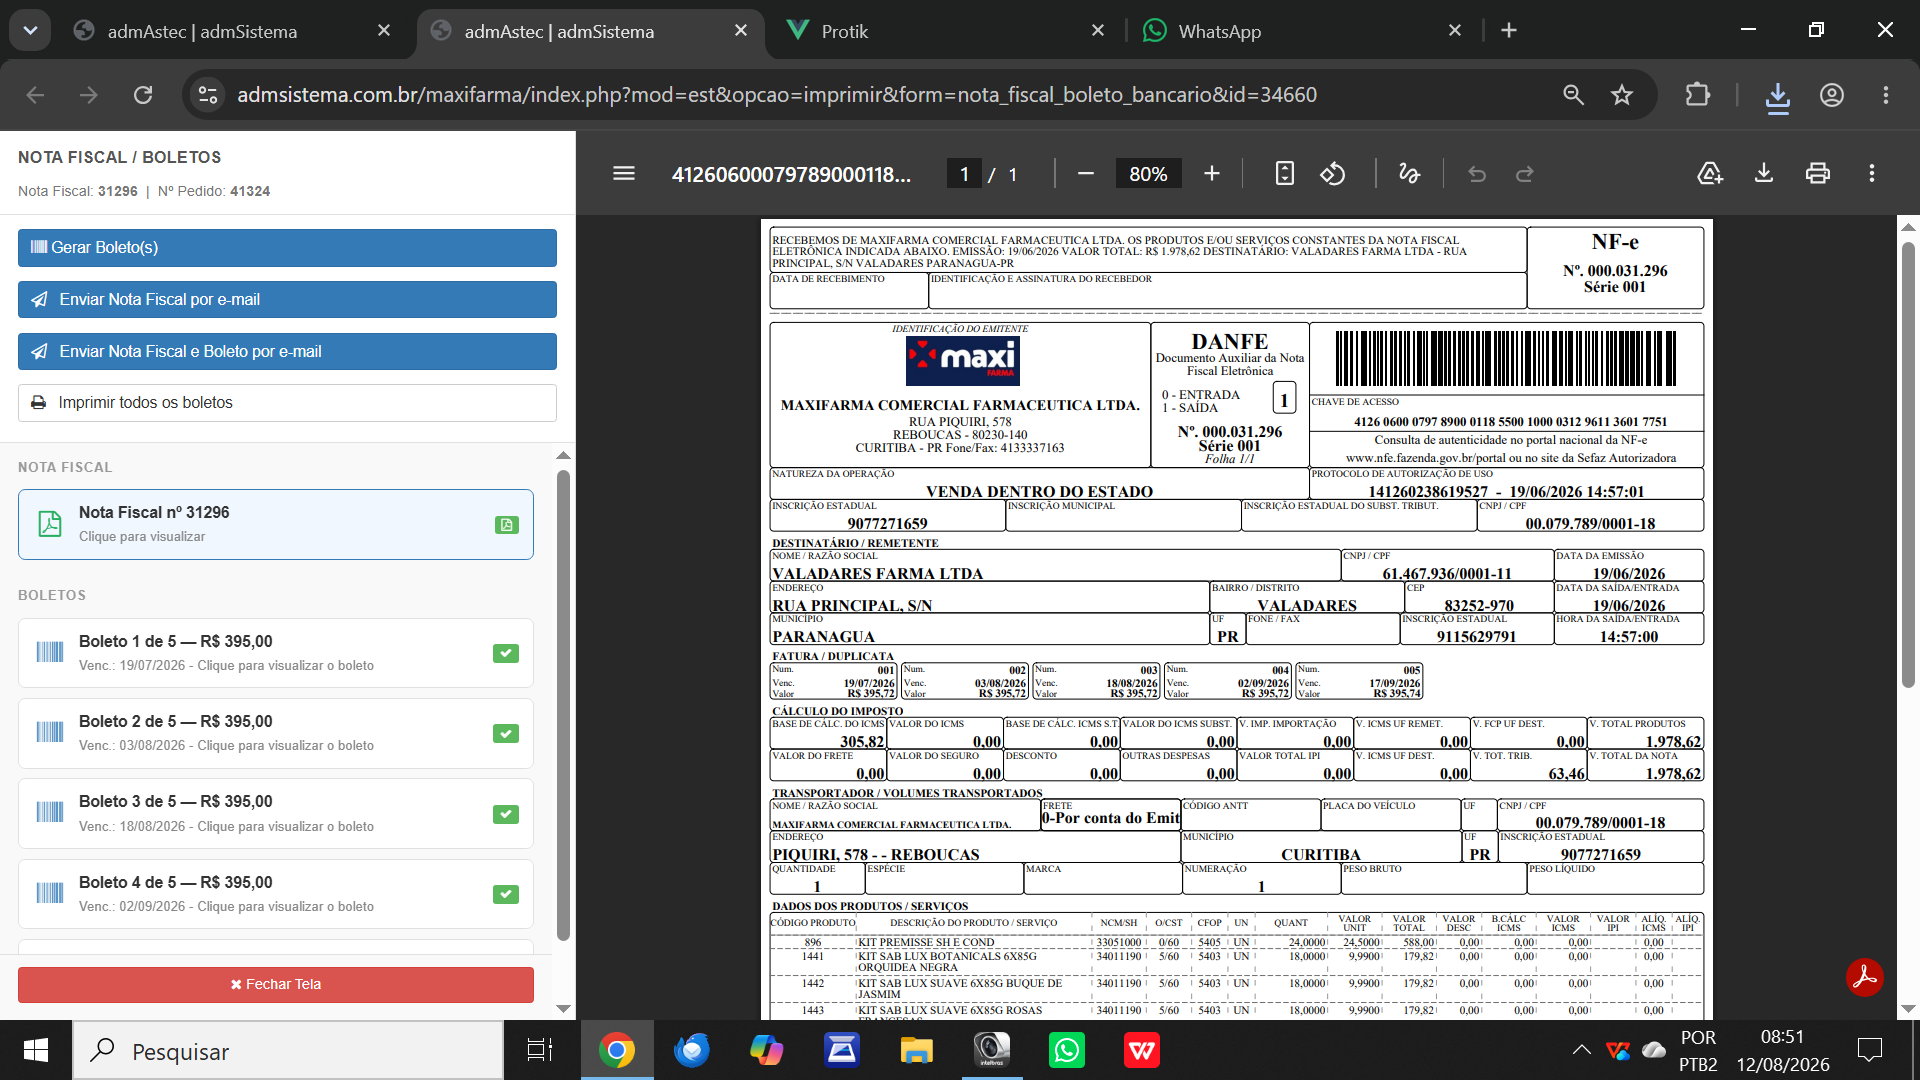This screenshot has height=1080, width=1920.
Task: Open Boleto 3 de 5 entry
Action: pos(275,814)
